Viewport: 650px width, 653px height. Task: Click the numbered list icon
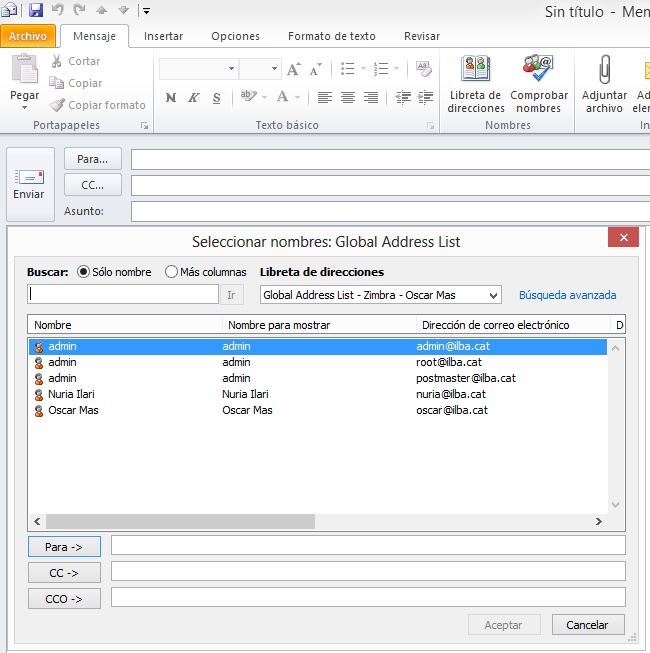pyautogui.click(x=381, y=69)
